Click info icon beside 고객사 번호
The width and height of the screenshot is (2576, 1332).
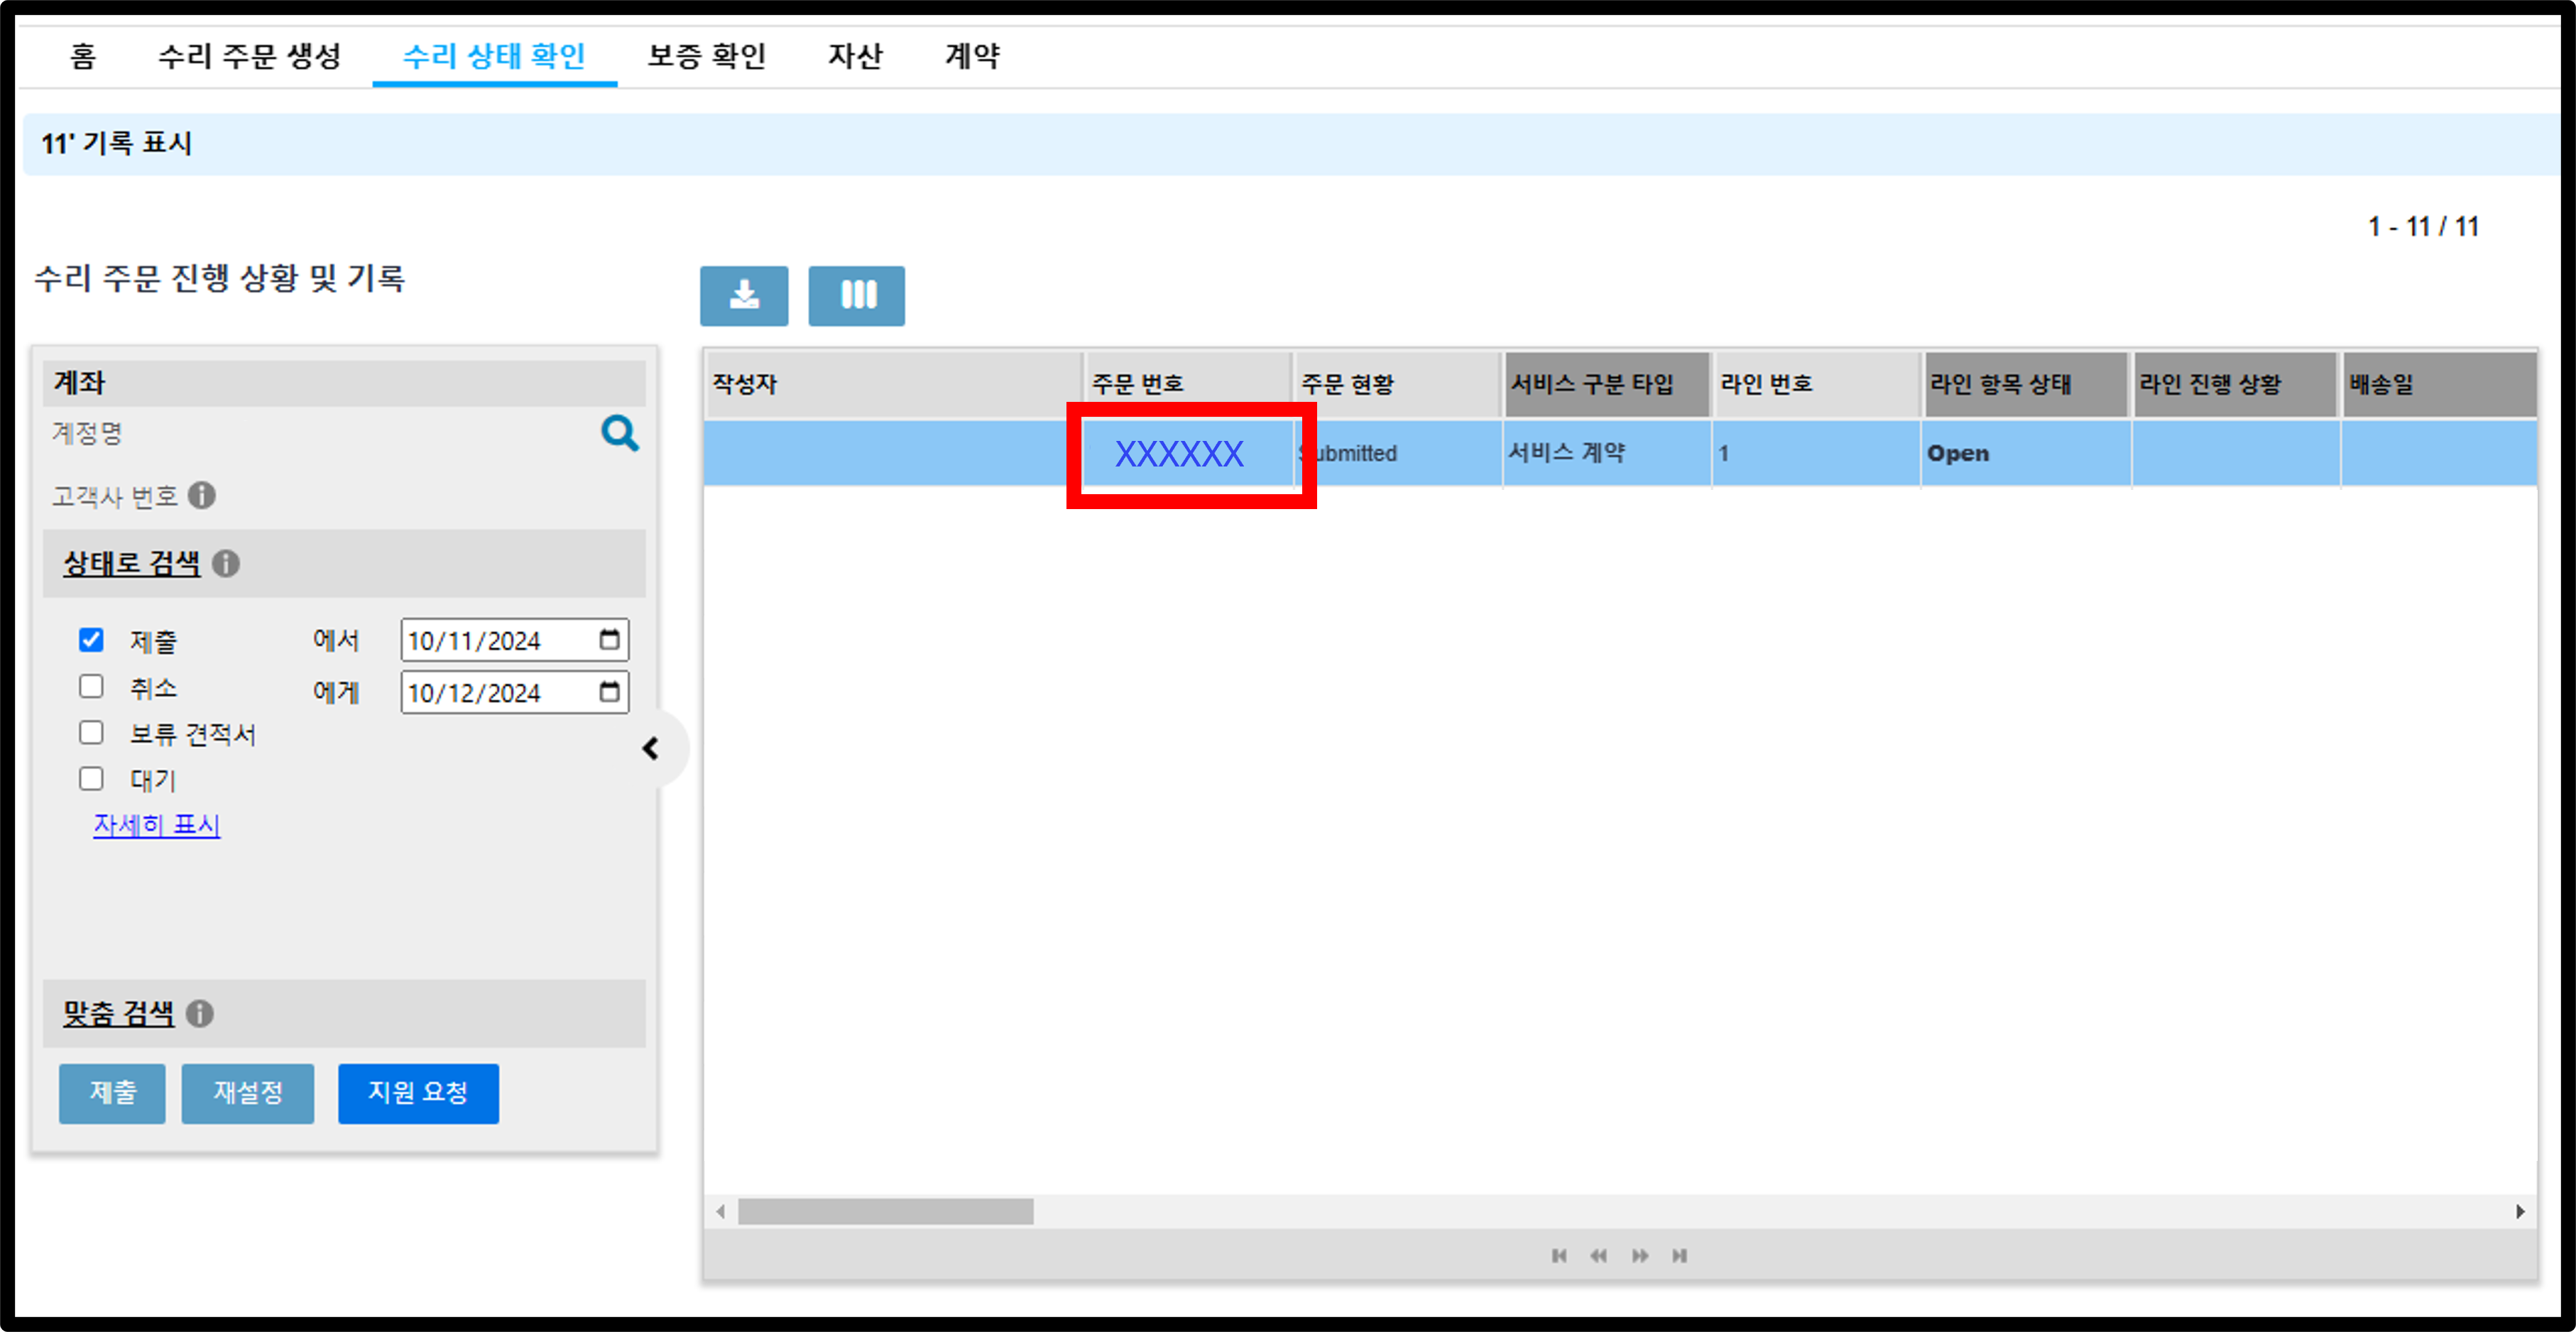(x=202, y=496)
